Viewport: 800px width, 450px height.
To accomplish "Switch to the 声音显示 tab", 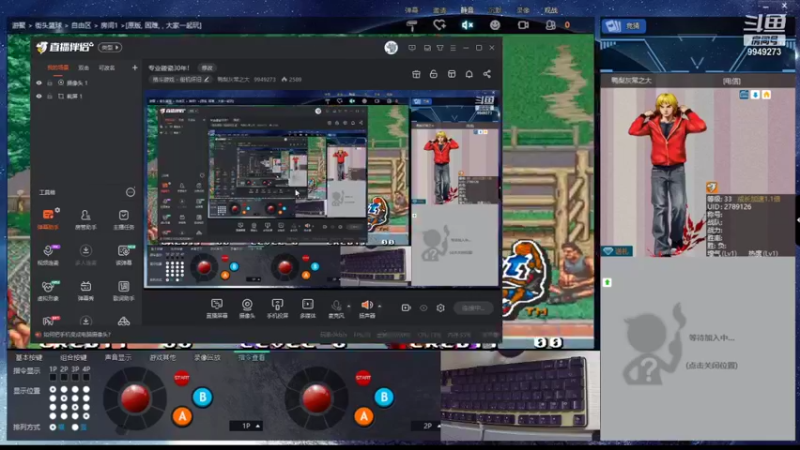I will pos(118,358).
